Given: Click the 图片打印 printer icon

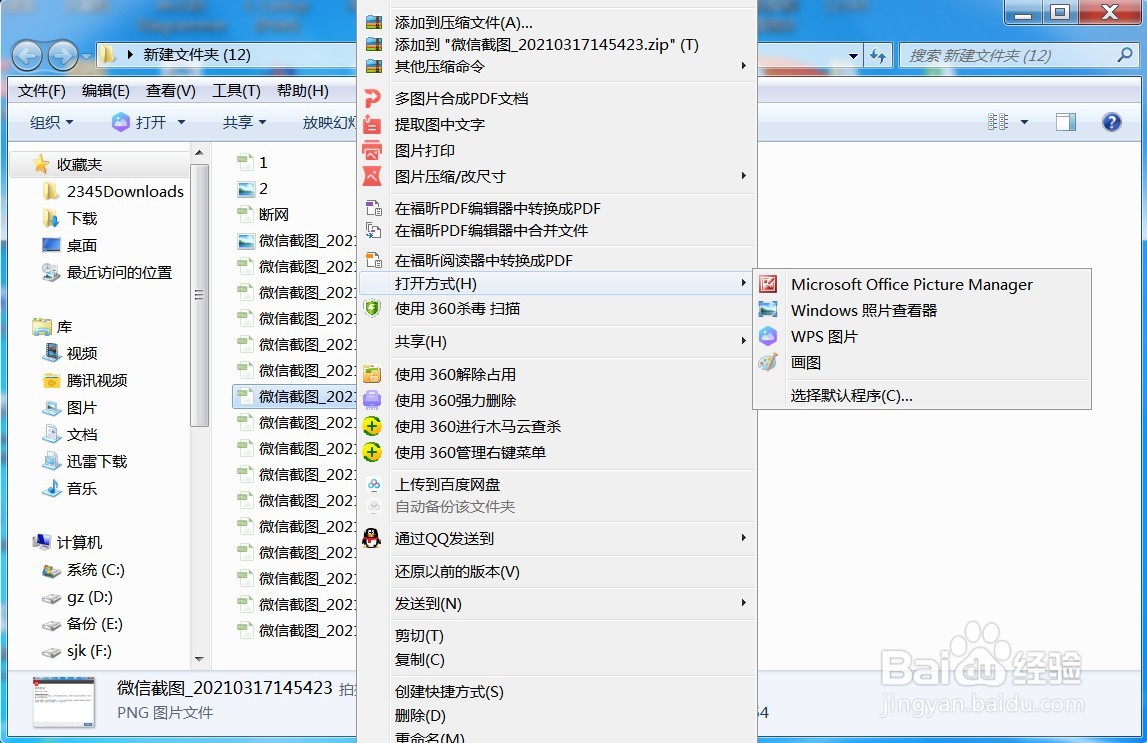Looking at the screenshot, I should [x=371, y=151].
